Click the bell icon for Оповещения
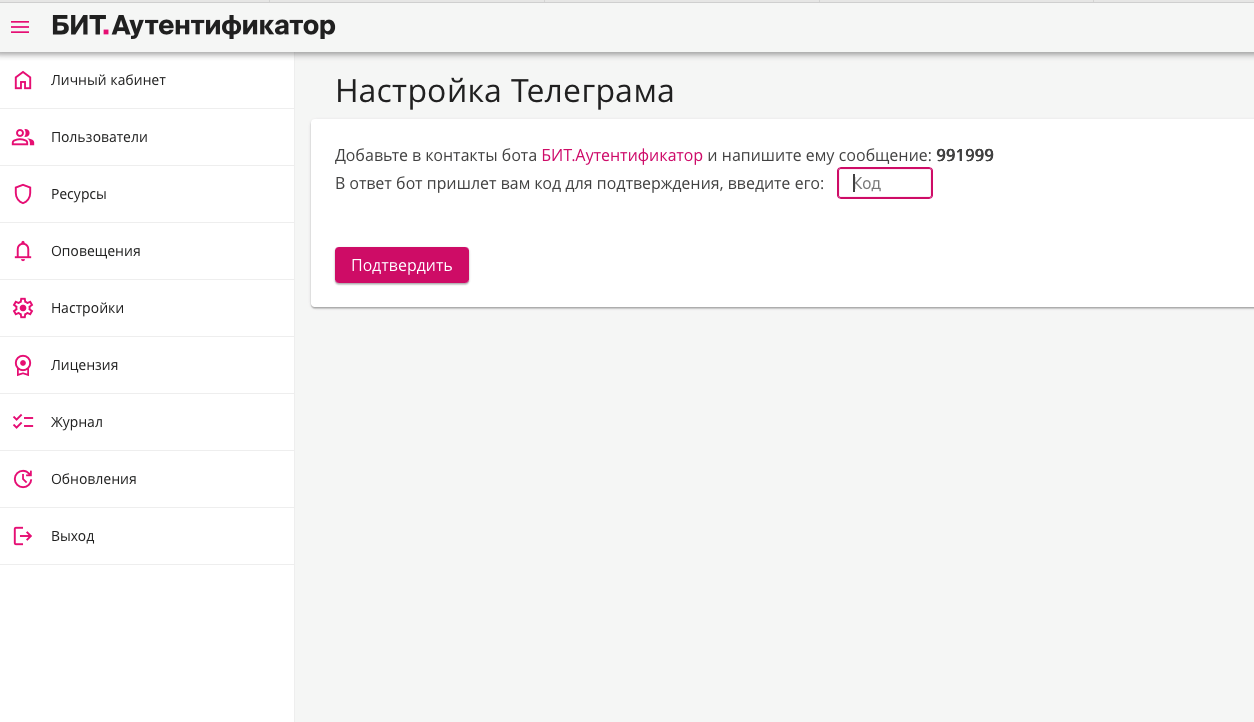The width and height of the screenshot is (1254, 722). pyautogui.click(x=23, y=251)
